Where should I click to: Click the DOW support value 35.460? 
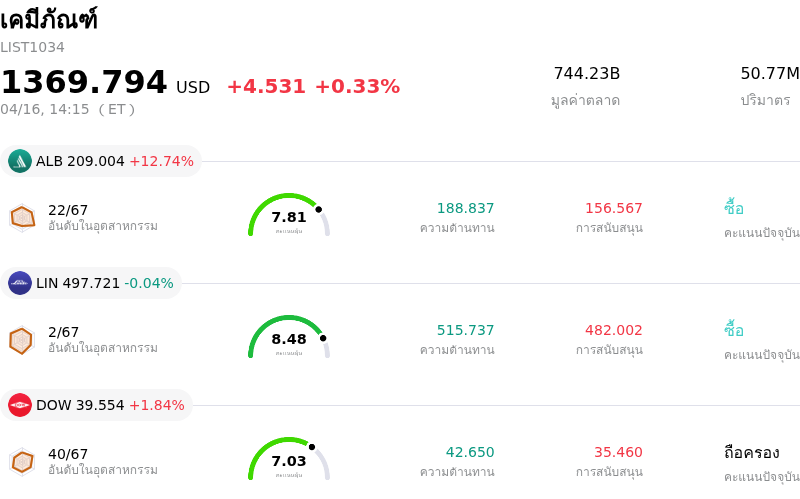[618, 452]
